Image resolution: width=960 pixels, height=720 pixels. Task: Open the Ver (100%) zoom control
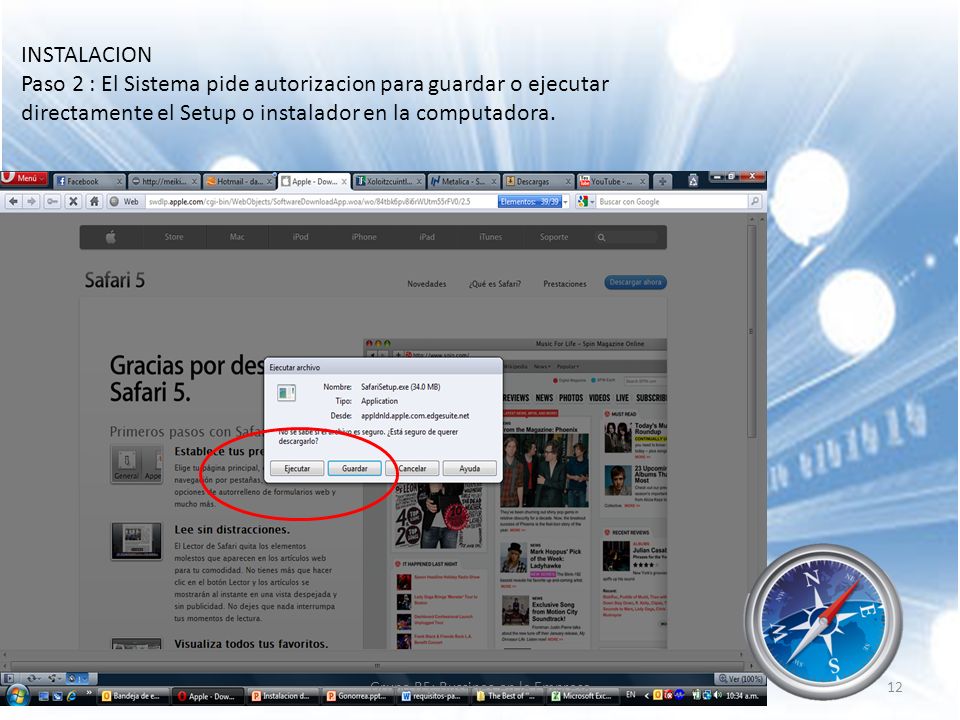coord(740,678)
